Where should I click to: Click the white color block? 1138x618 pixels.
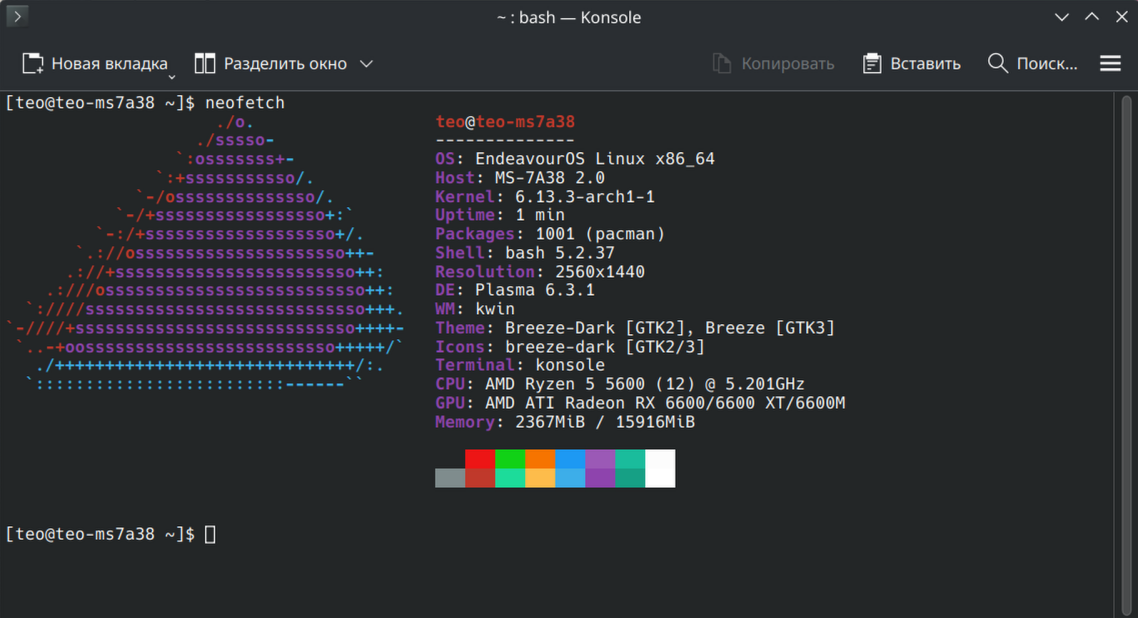(660, 469)
